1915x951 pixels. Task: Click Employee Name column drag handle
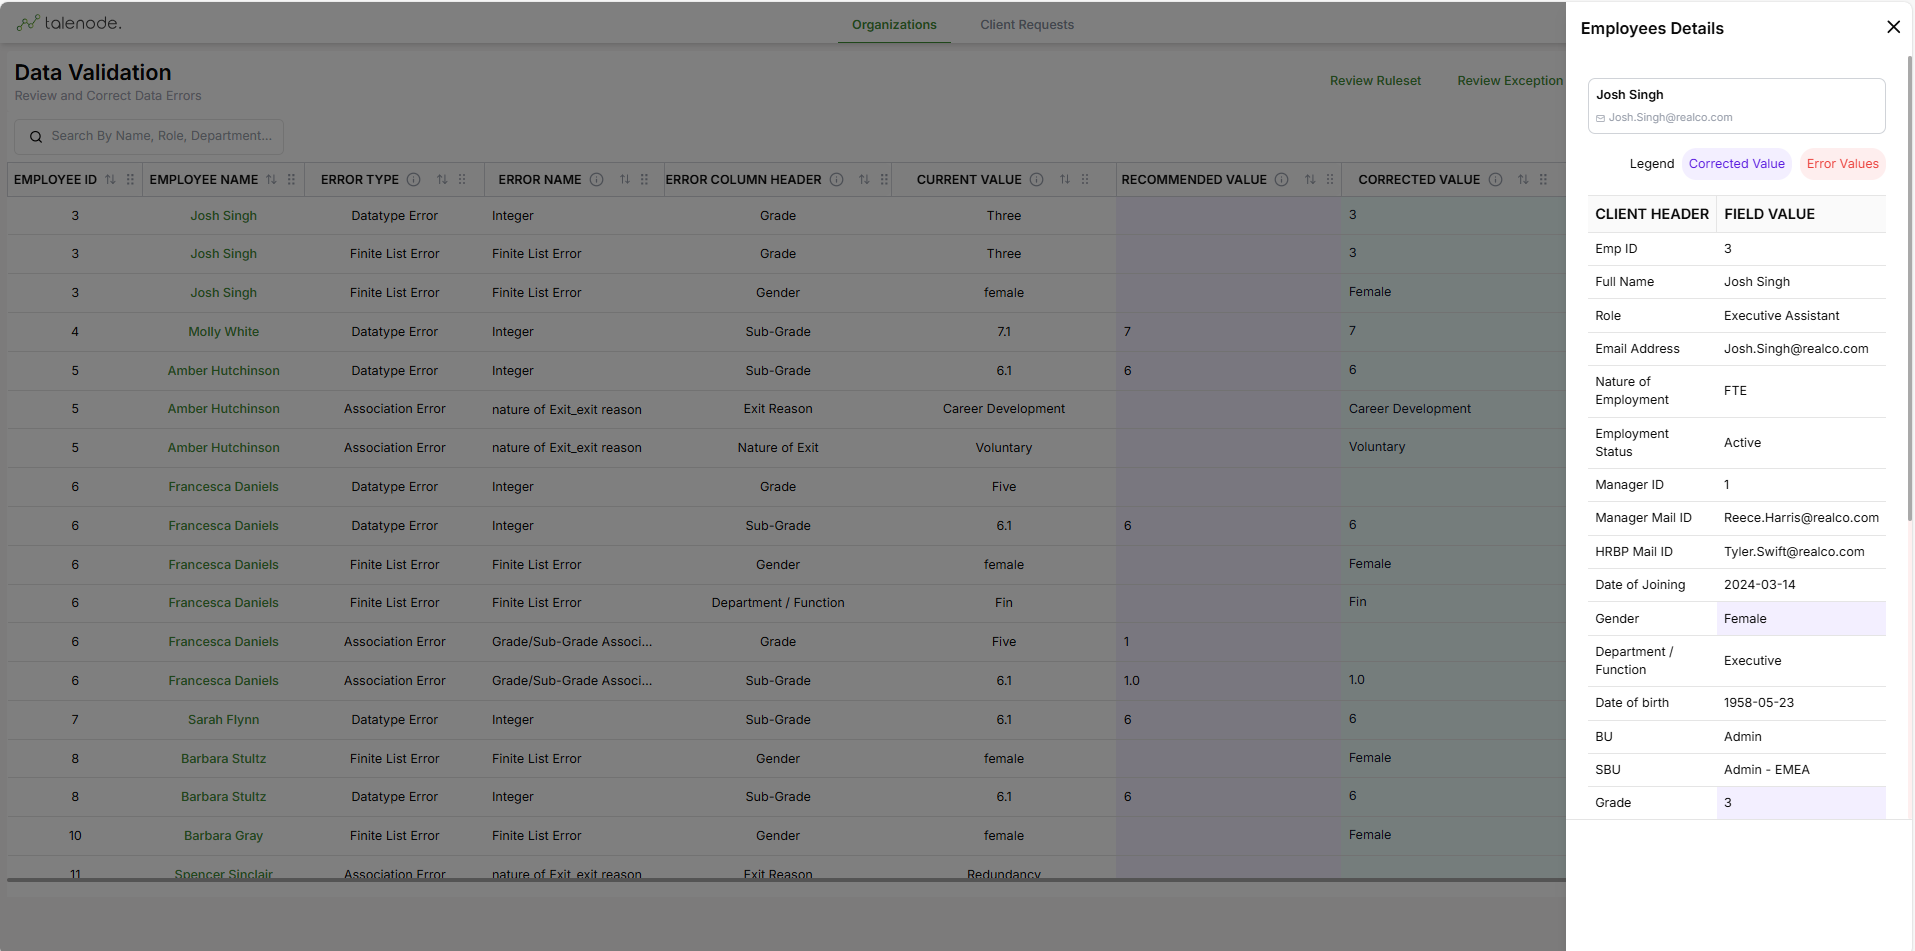pyautogui.click(x=291, y=179)
